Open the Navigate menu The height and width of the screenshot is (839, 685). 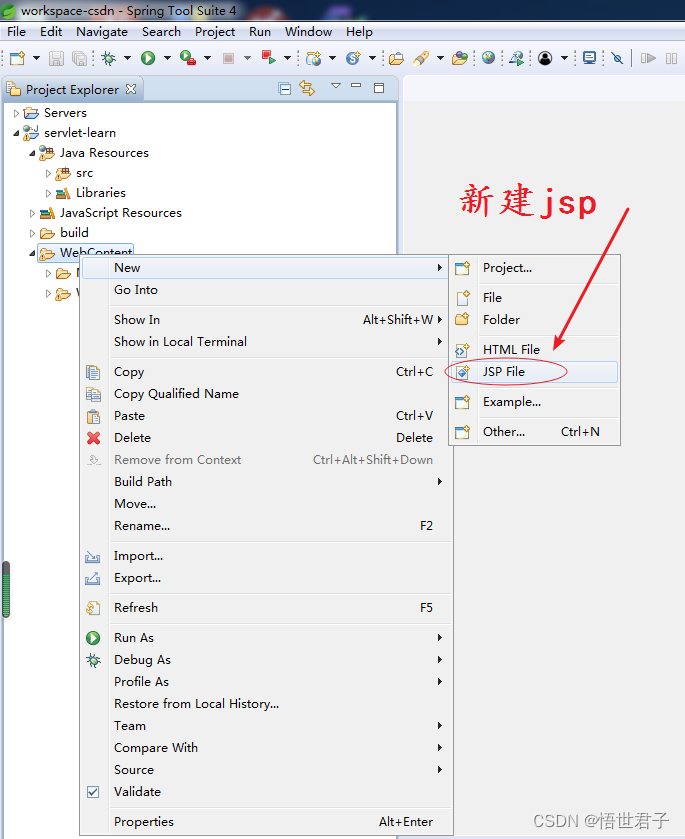(102, 32)
